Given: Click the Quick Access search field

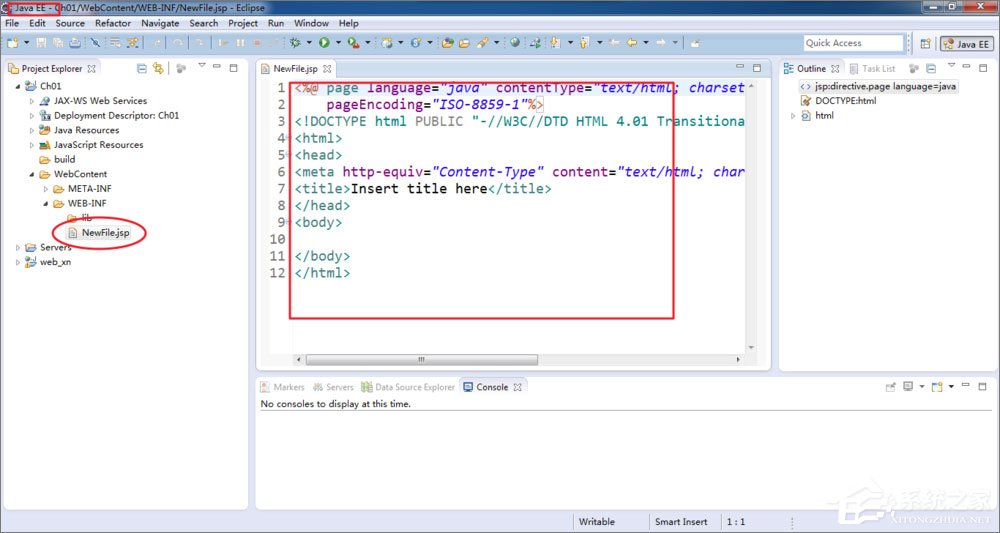Looking at the screenshot, I should tap(852, 43).
